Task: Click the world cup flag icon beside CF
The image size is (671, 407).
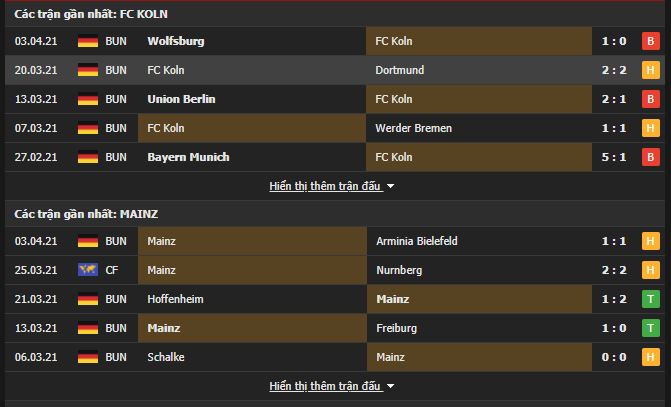Action: pos(88,270)
